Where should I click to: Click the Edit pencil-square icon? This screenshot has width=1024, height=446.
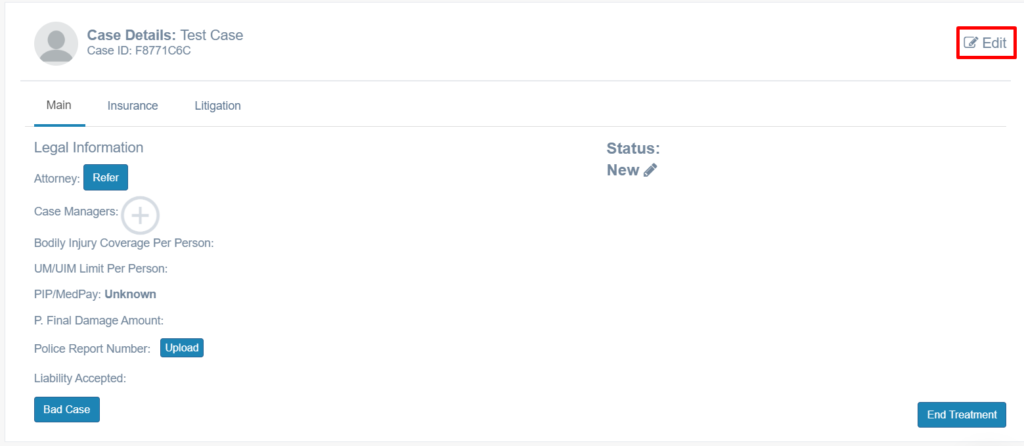click(971, 43)
